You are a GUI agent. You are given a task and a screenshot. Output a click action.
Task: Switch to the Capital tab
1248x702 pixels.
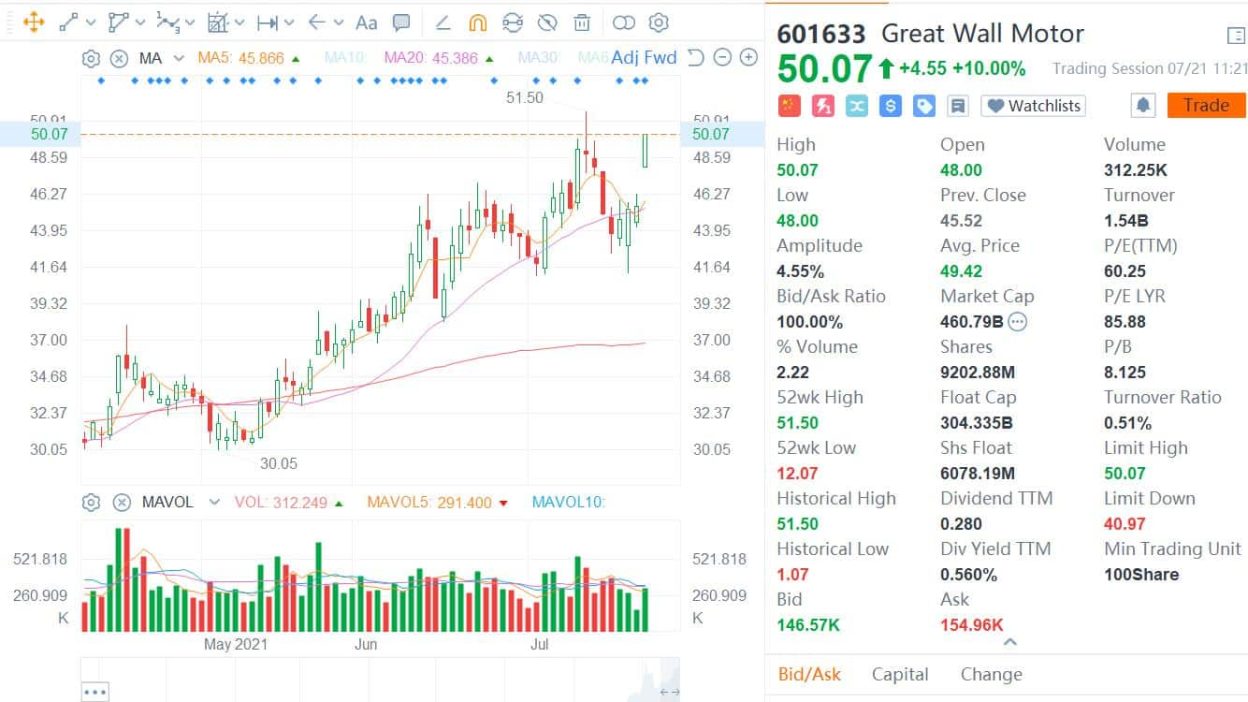[x=900, y=674]
